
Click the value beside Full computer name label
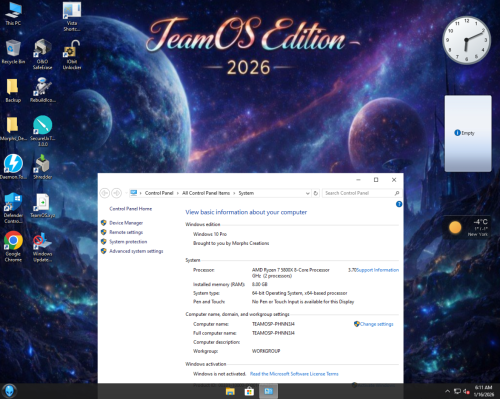coord(273,333)
